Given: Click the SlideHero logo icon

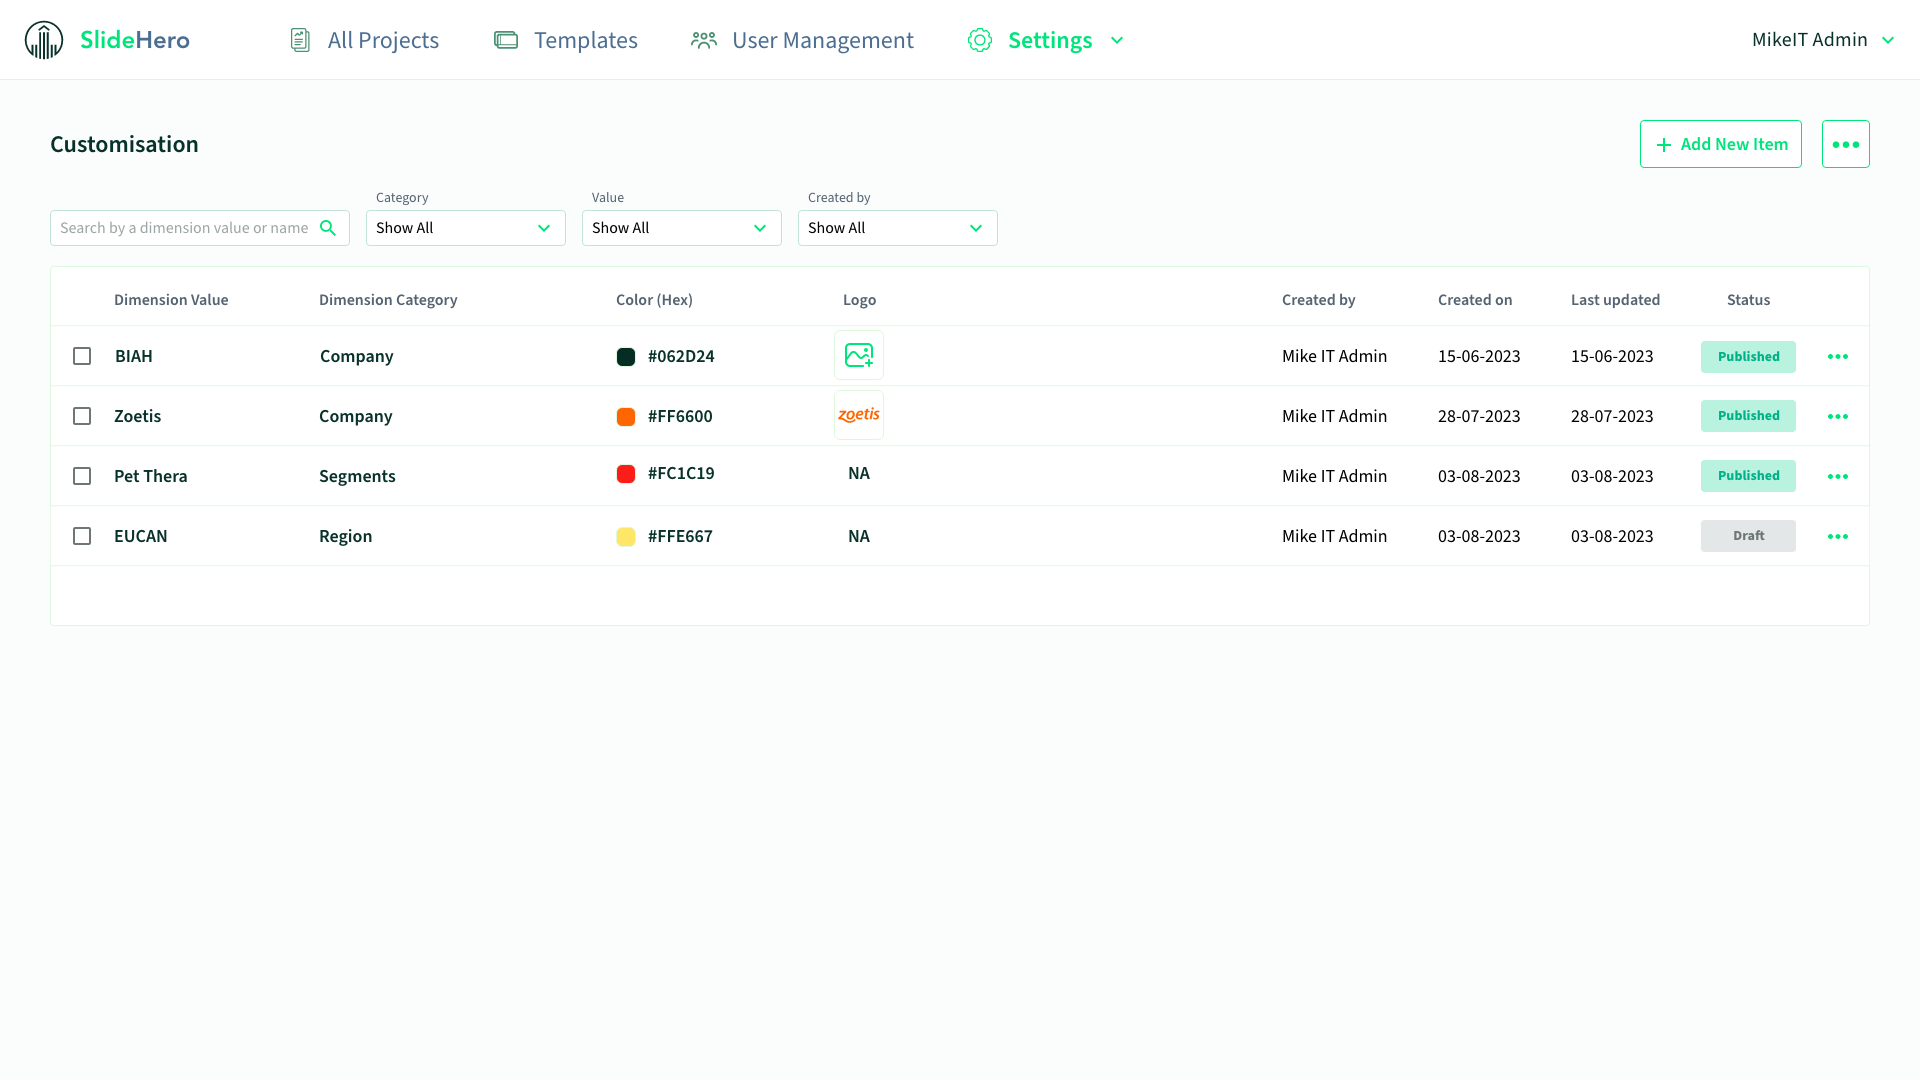Looking at the screenshot, I should click(x=44, y=40).
